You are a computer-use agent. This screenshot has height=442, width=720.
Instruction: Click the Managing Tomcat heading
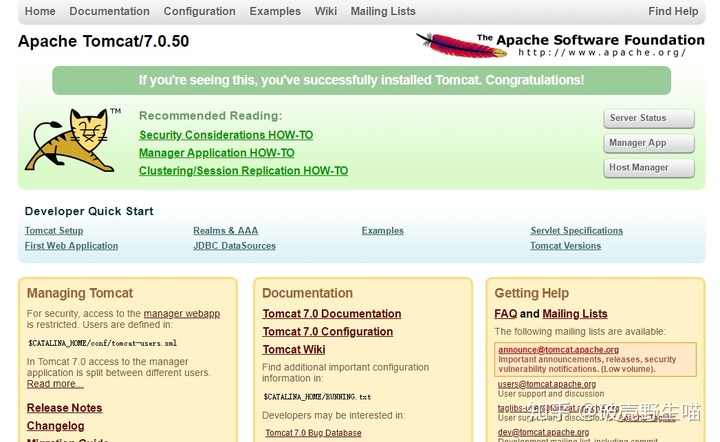[80, 293]
